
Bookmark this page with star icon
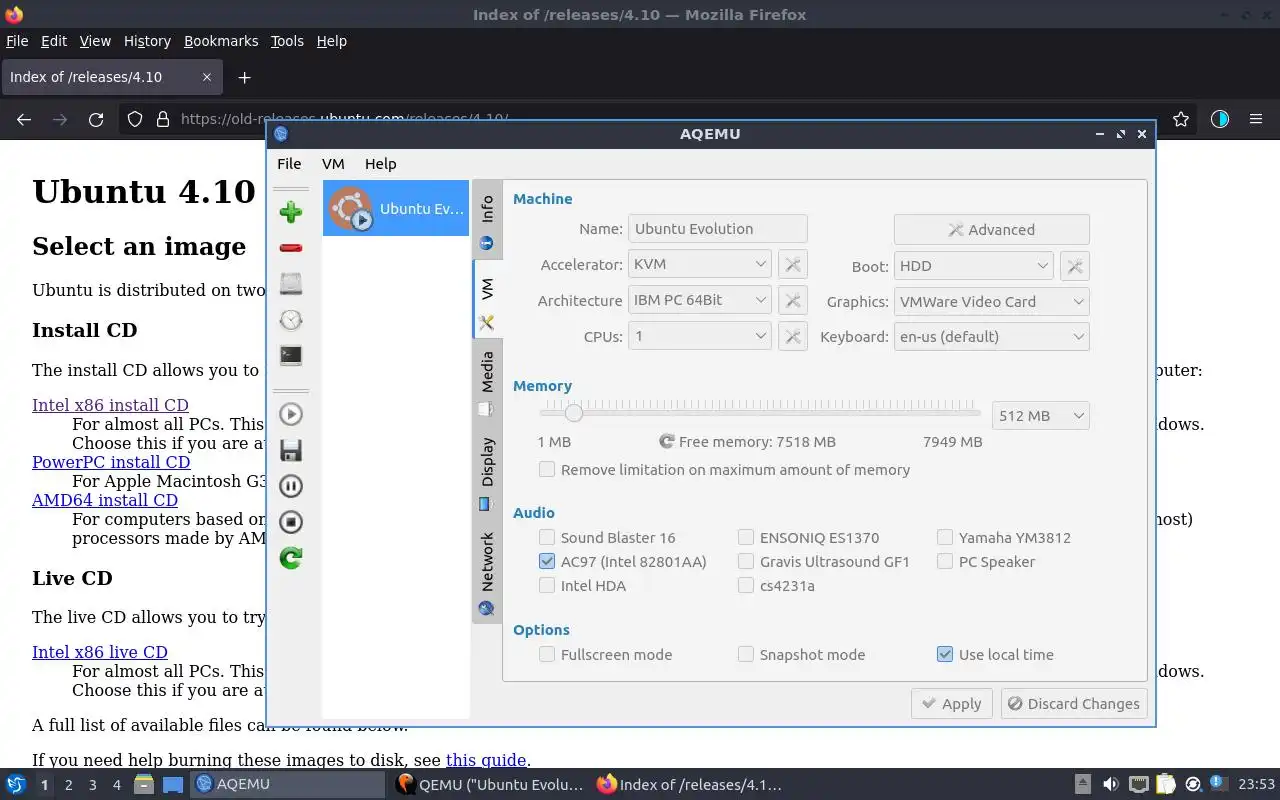(x=1181, y=119)
